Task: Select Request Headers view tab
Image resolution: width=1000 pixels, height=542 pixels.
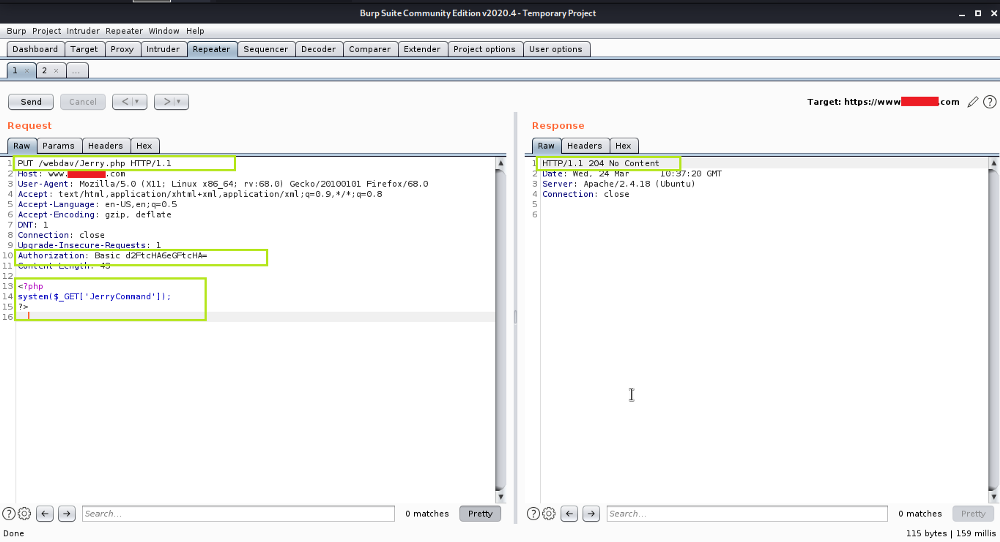Action: (106, 146)
